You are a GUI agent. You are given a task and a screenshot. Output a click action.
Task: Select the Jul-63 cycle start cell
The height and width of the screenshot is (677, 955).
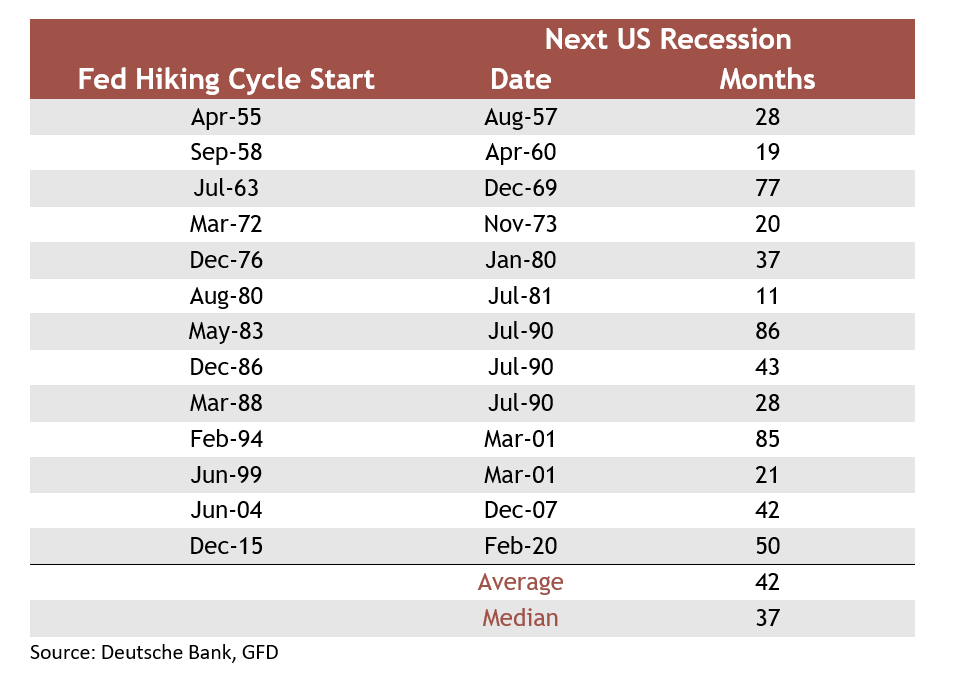226,188
